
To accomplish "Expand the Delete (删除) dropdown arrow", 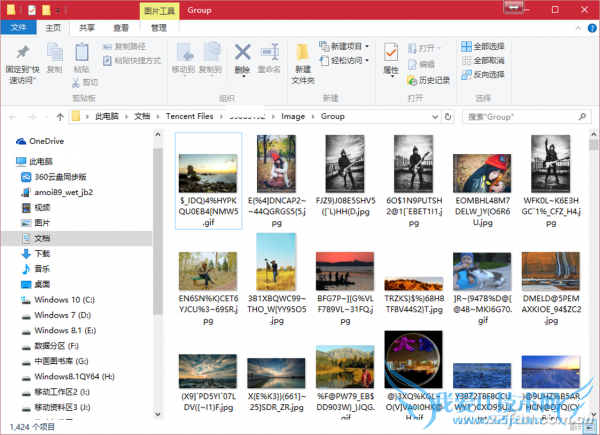I will [x=243, y=77].
